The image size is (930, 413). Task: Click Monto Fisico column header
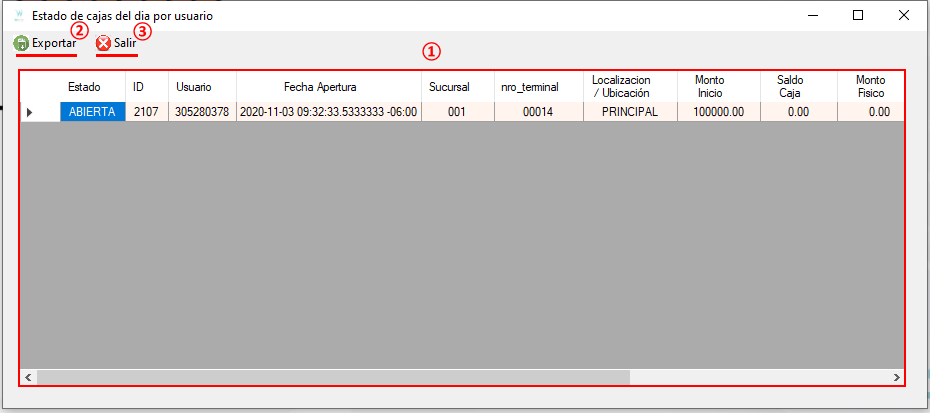[871, 87]
